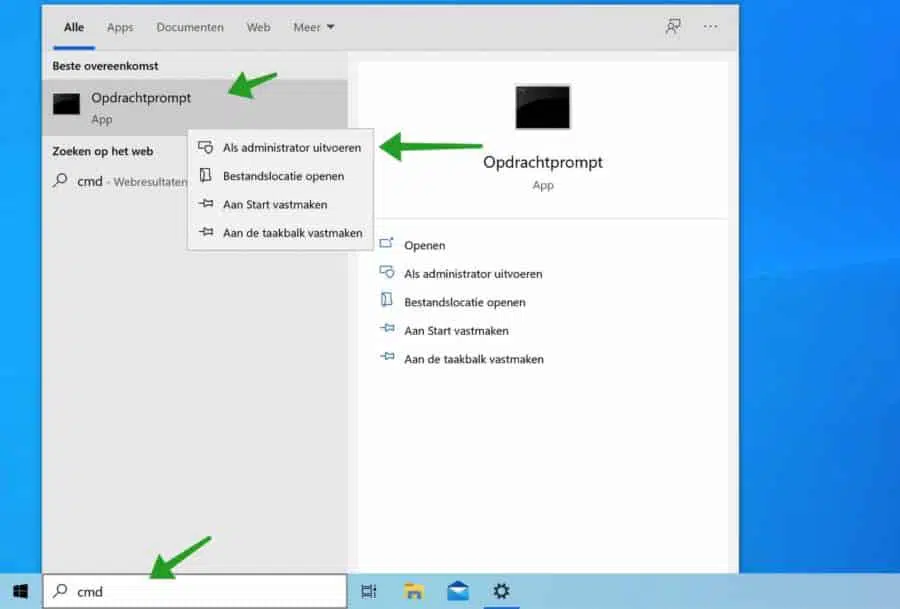
Task: Click magnifier icon beside cmd web result
Action: (x=60, y=181)
